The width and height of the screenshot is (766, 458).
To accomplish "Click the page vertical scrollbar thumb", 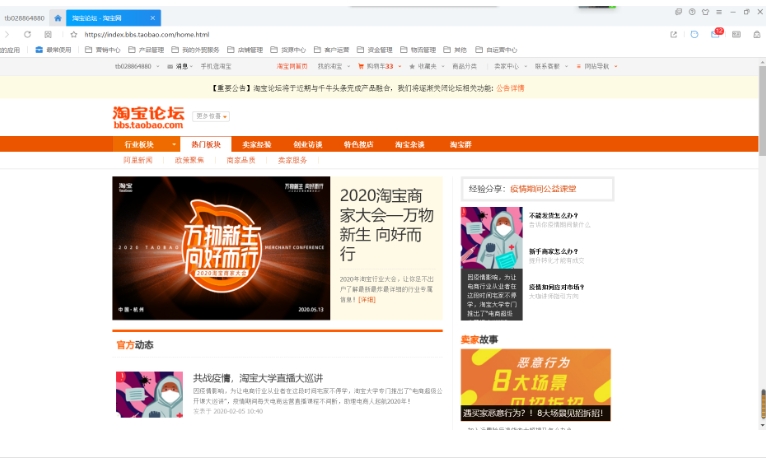I will click(x=762, y=111).
